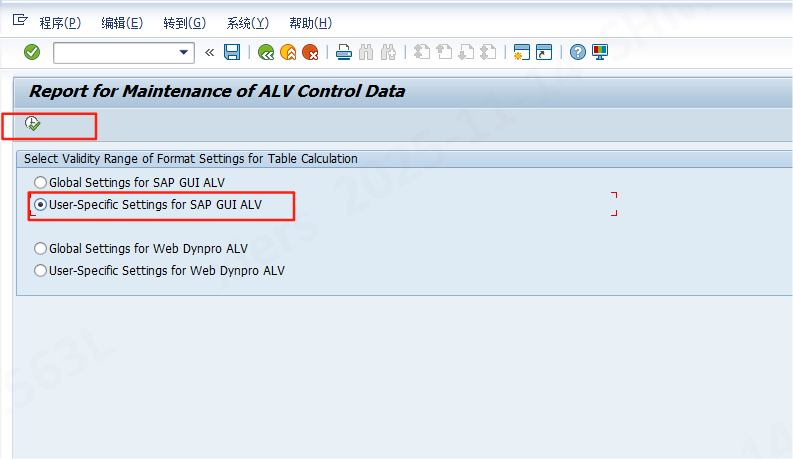
Task: Click the Print icon
Action: coord(344,52)
